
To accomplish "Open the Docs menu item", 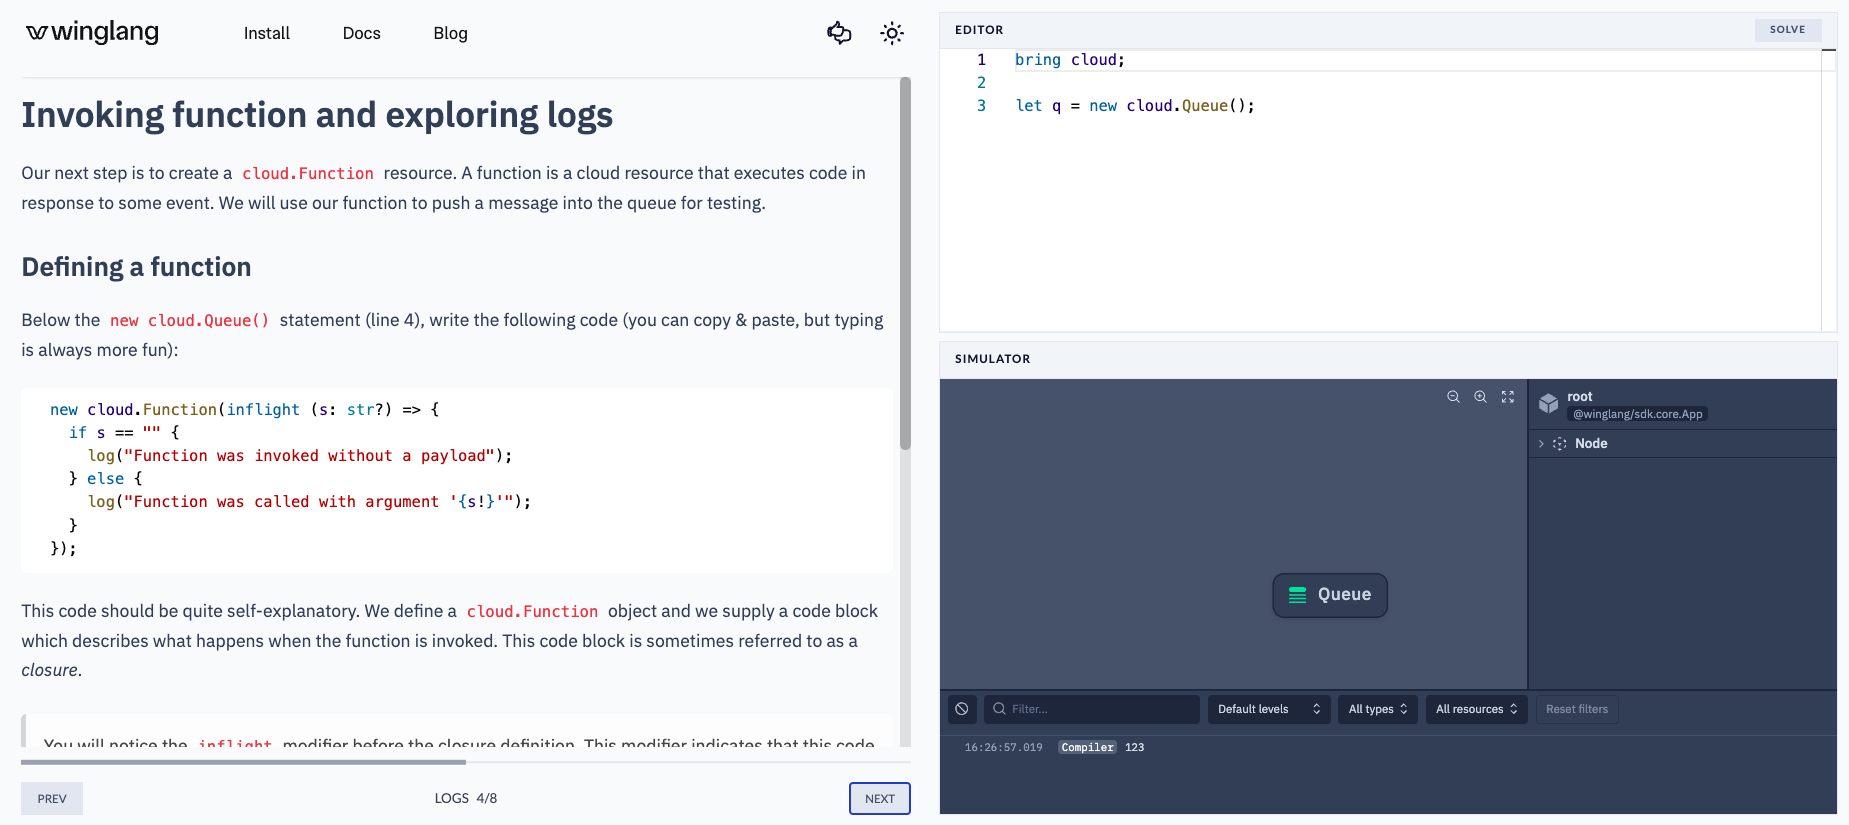I will coord(361,33).
